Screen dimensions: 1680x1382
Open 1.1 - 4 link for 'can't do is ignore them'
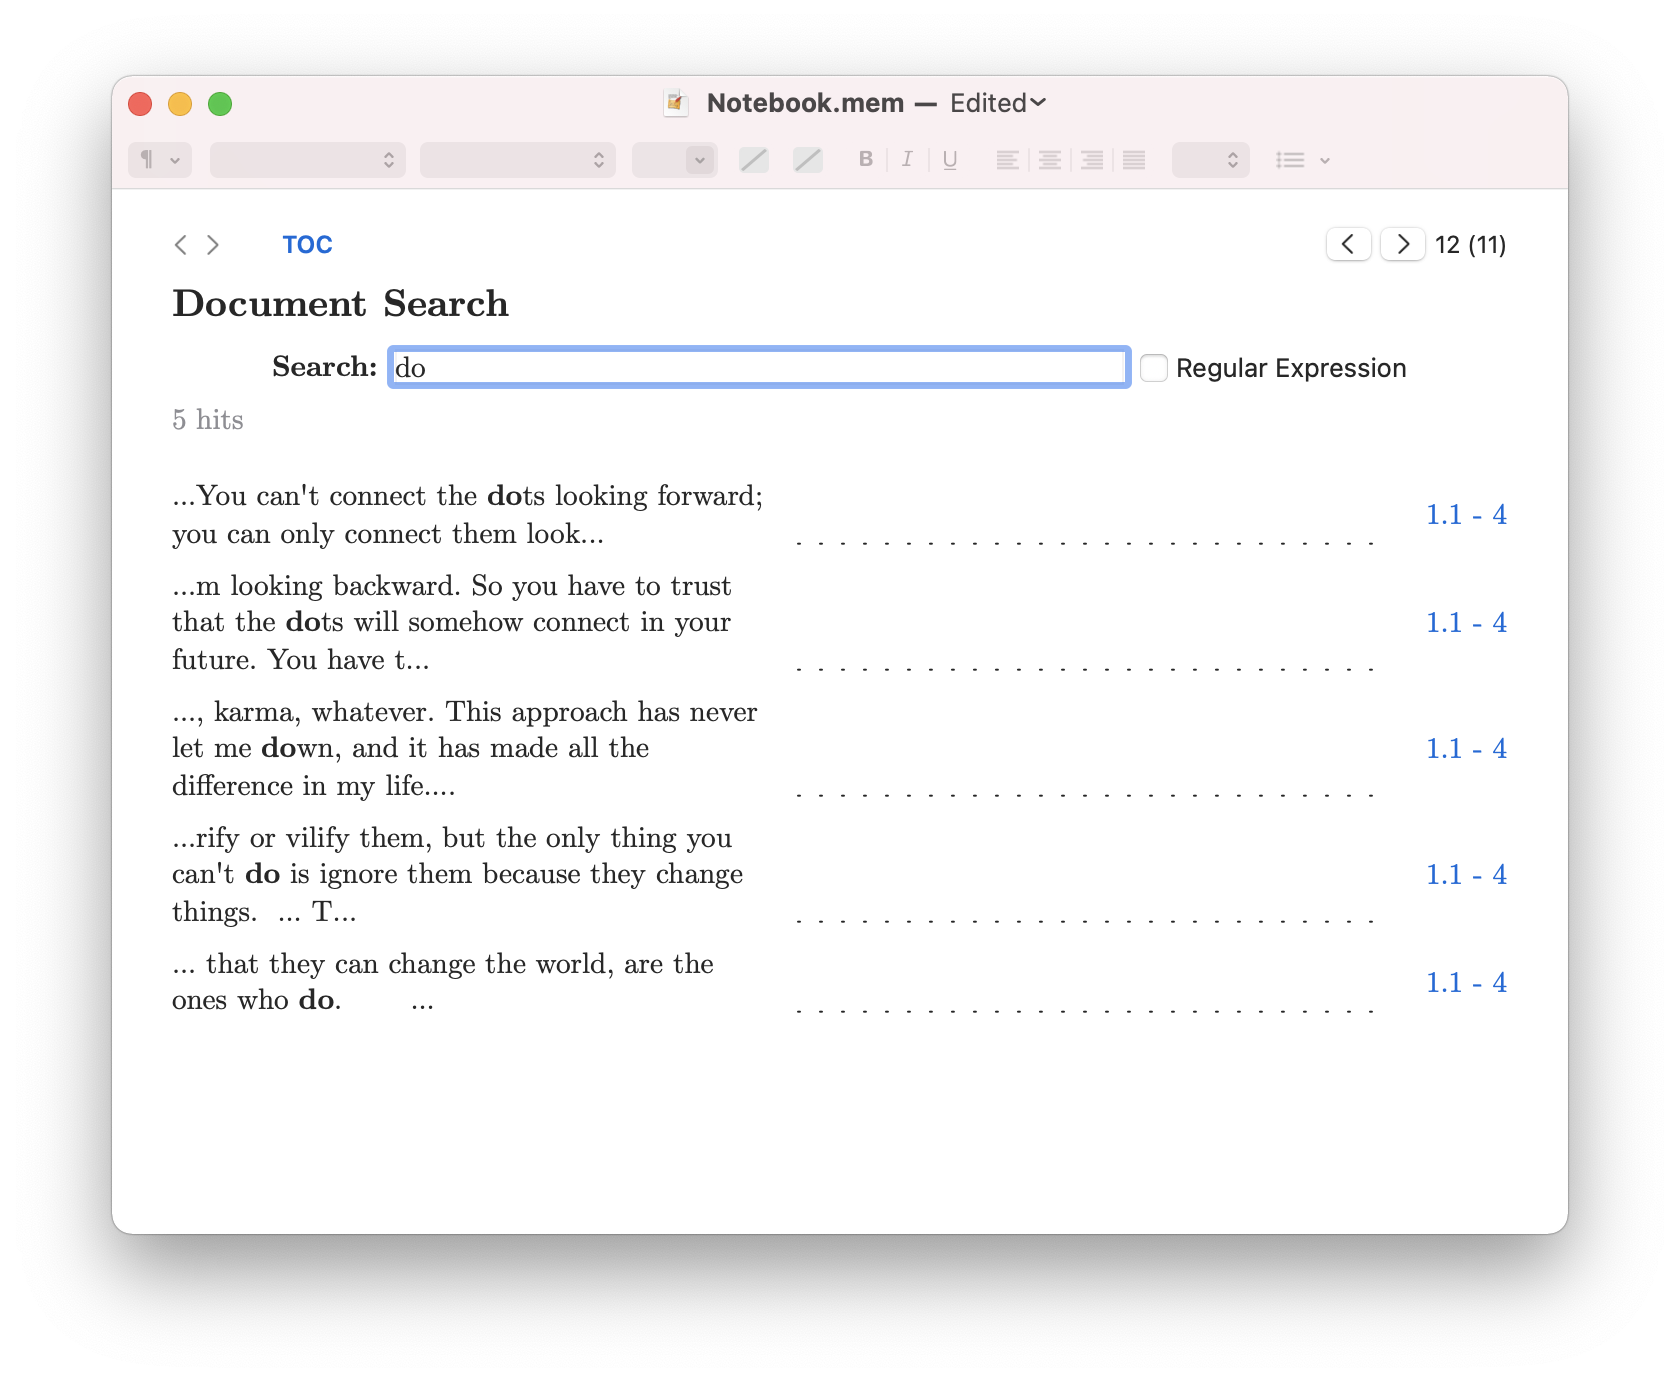(1466, 875)
